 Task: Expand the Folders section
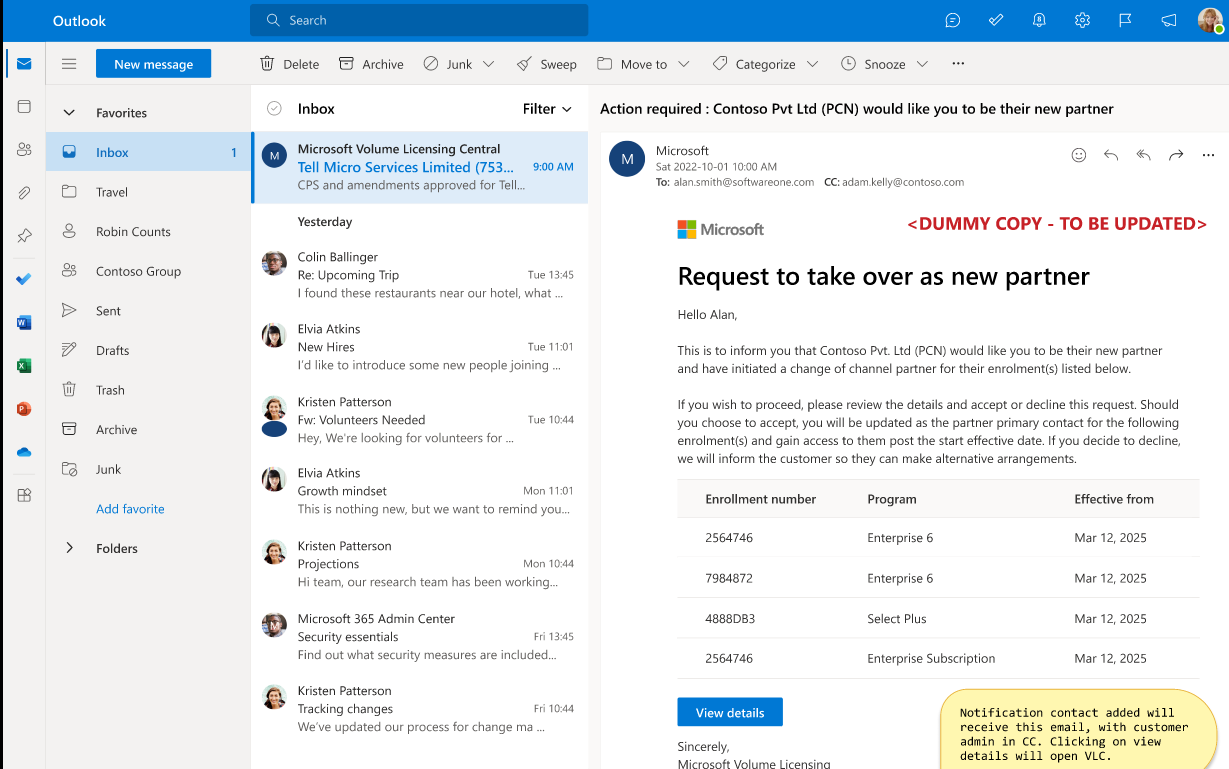(69, 548)
